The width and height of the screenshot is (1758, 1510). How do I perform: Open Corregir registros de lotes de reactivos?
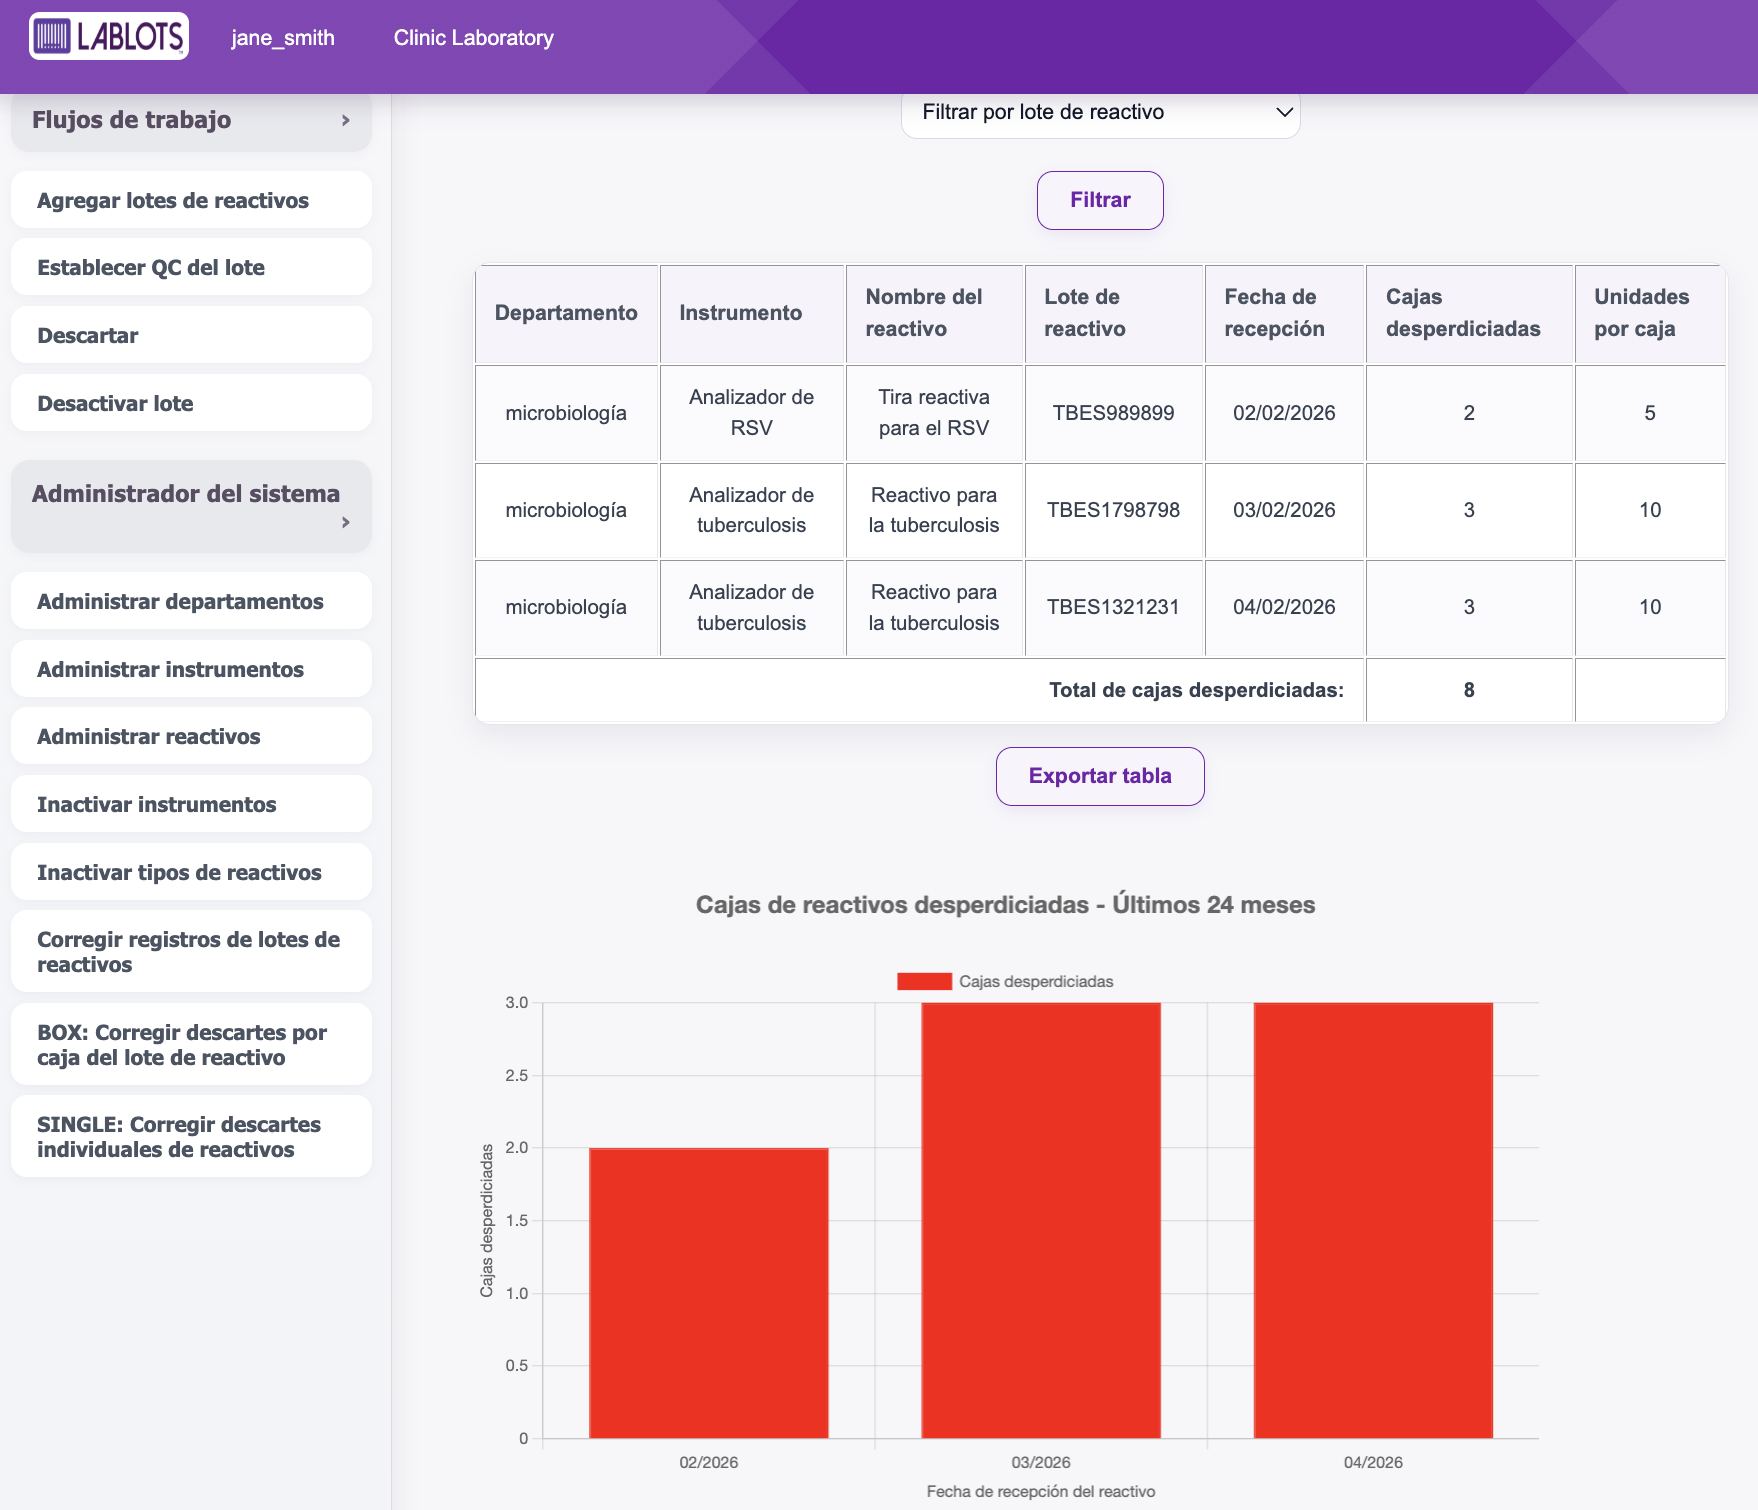[x=191, y=951]
